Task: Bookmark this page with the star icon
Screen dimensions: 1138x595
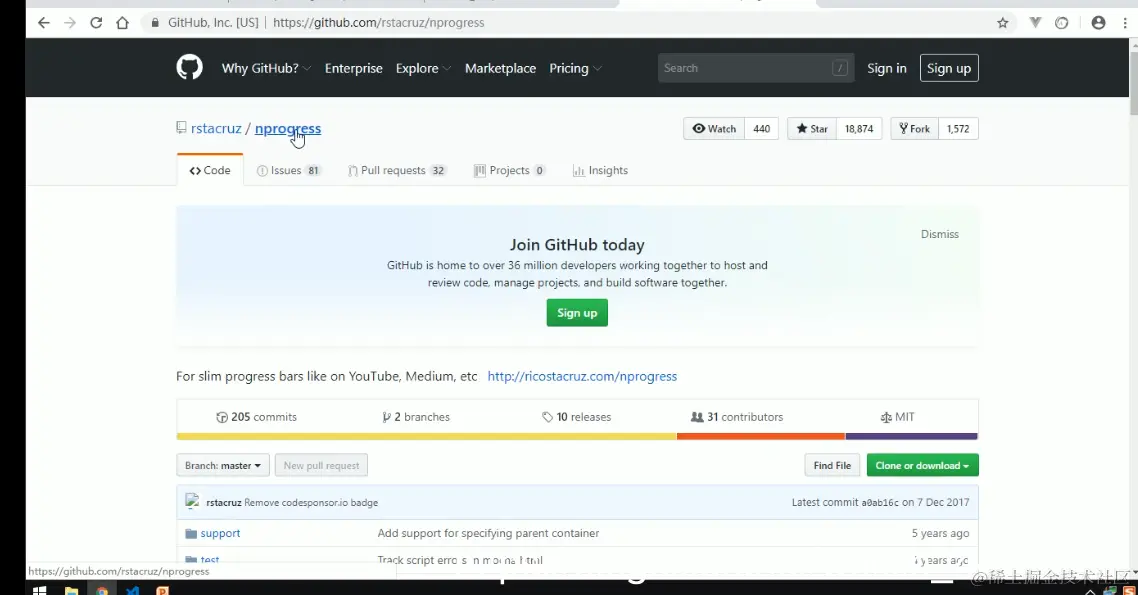Action: coord(1002,22)
